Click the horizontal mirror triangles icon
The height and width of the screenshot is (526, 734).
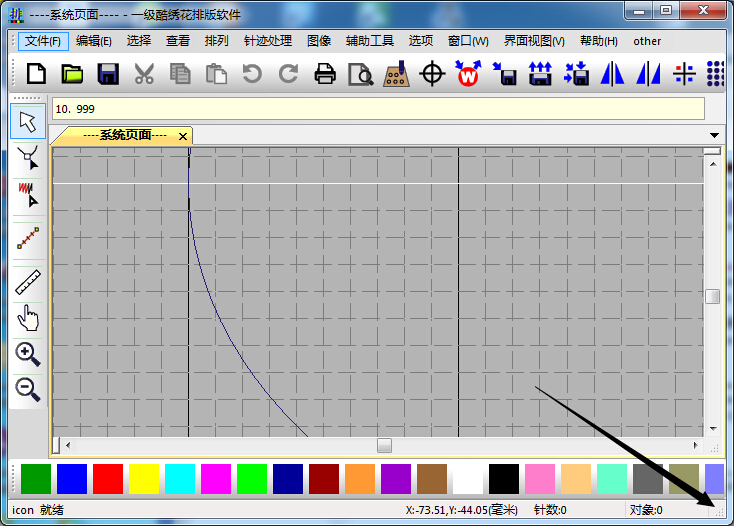click(x=612, y=73)
